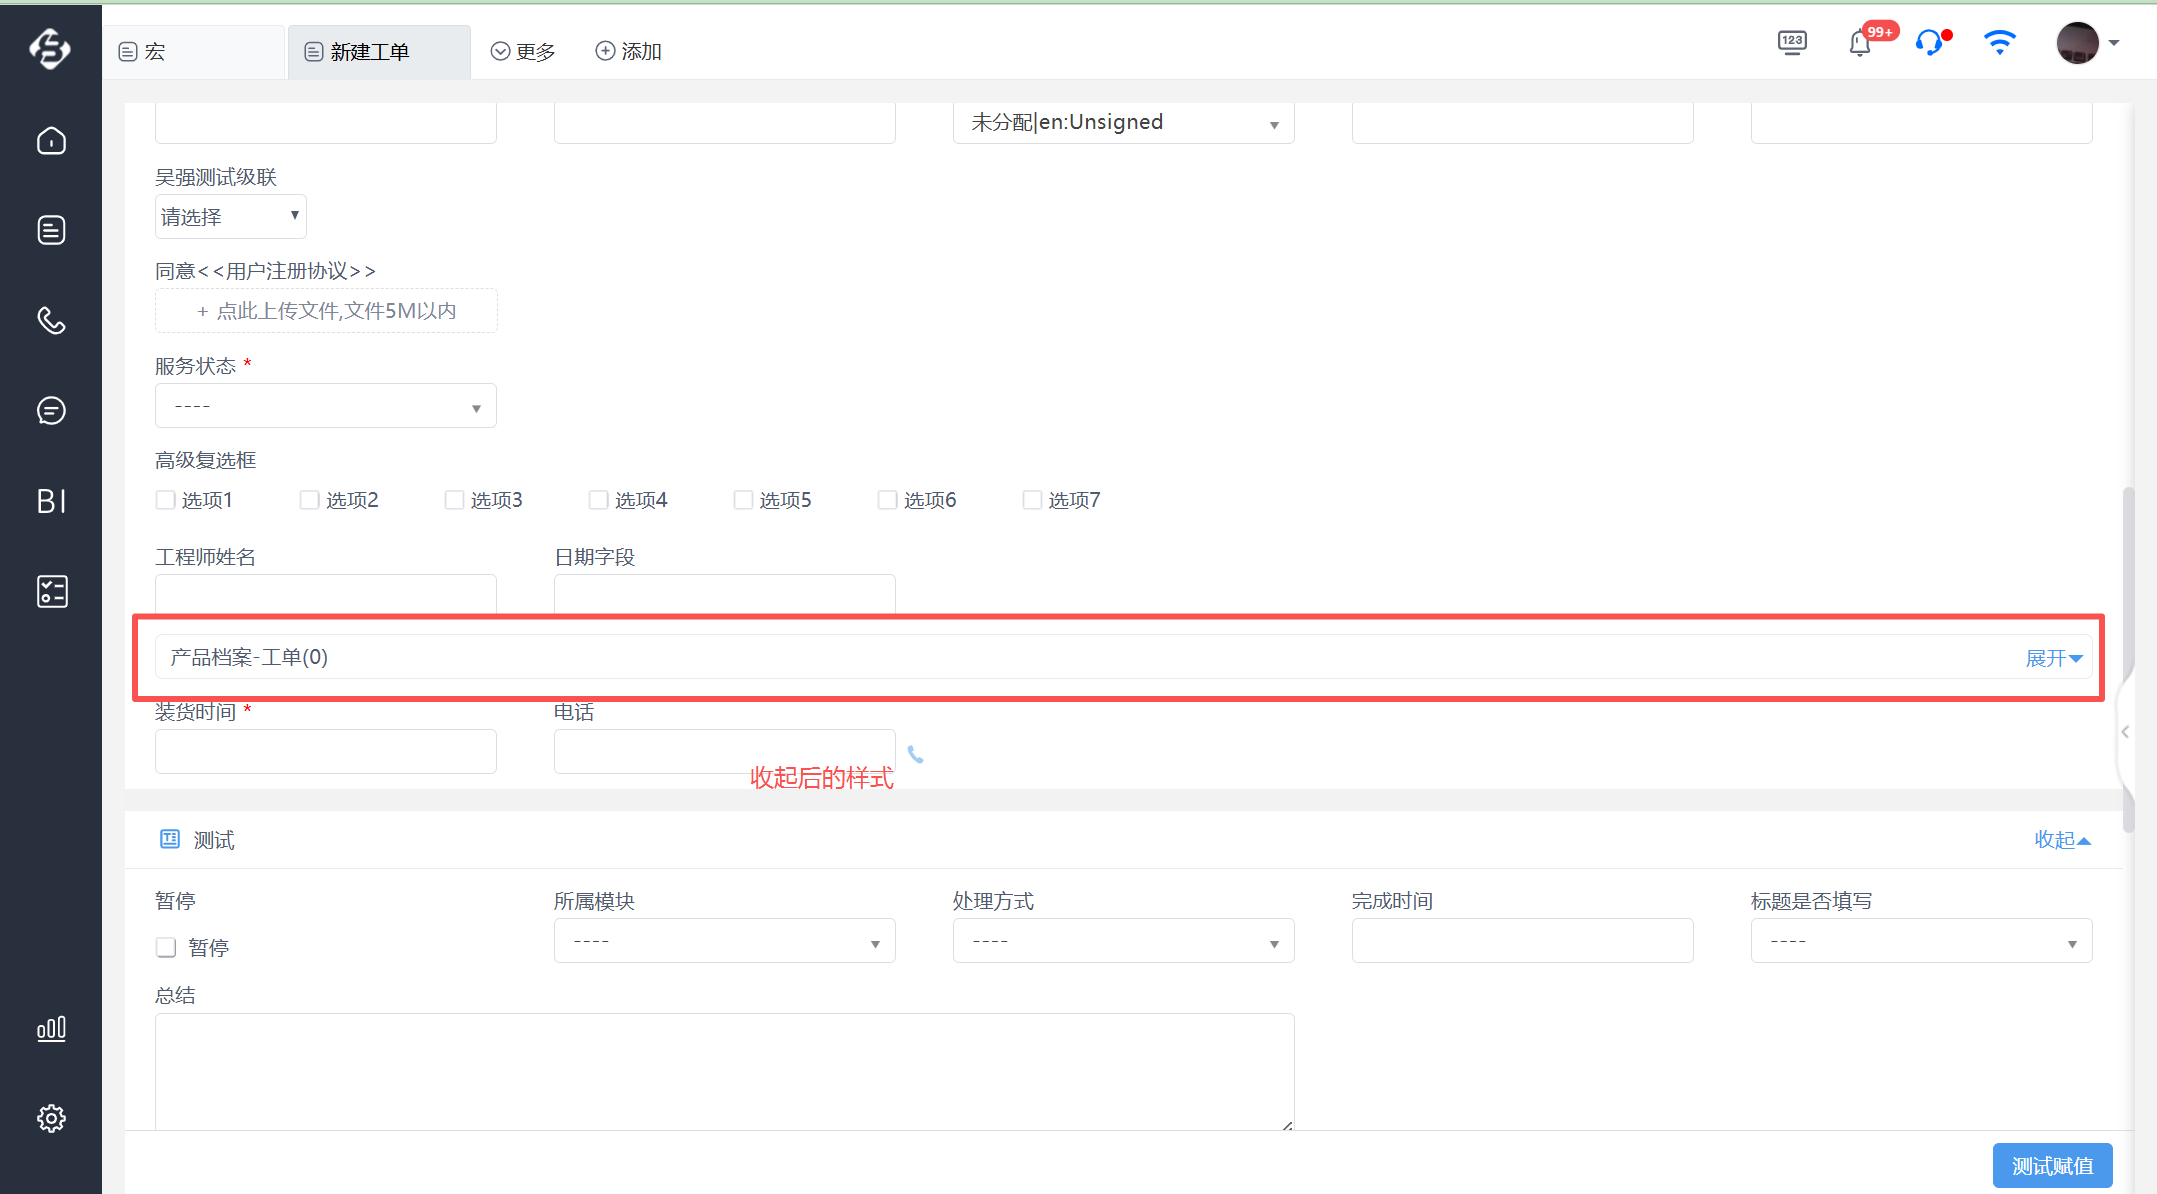Toggle the 暂停 checkbox
This screenshot has height=1194, width=2157.
tap(166, 947)
